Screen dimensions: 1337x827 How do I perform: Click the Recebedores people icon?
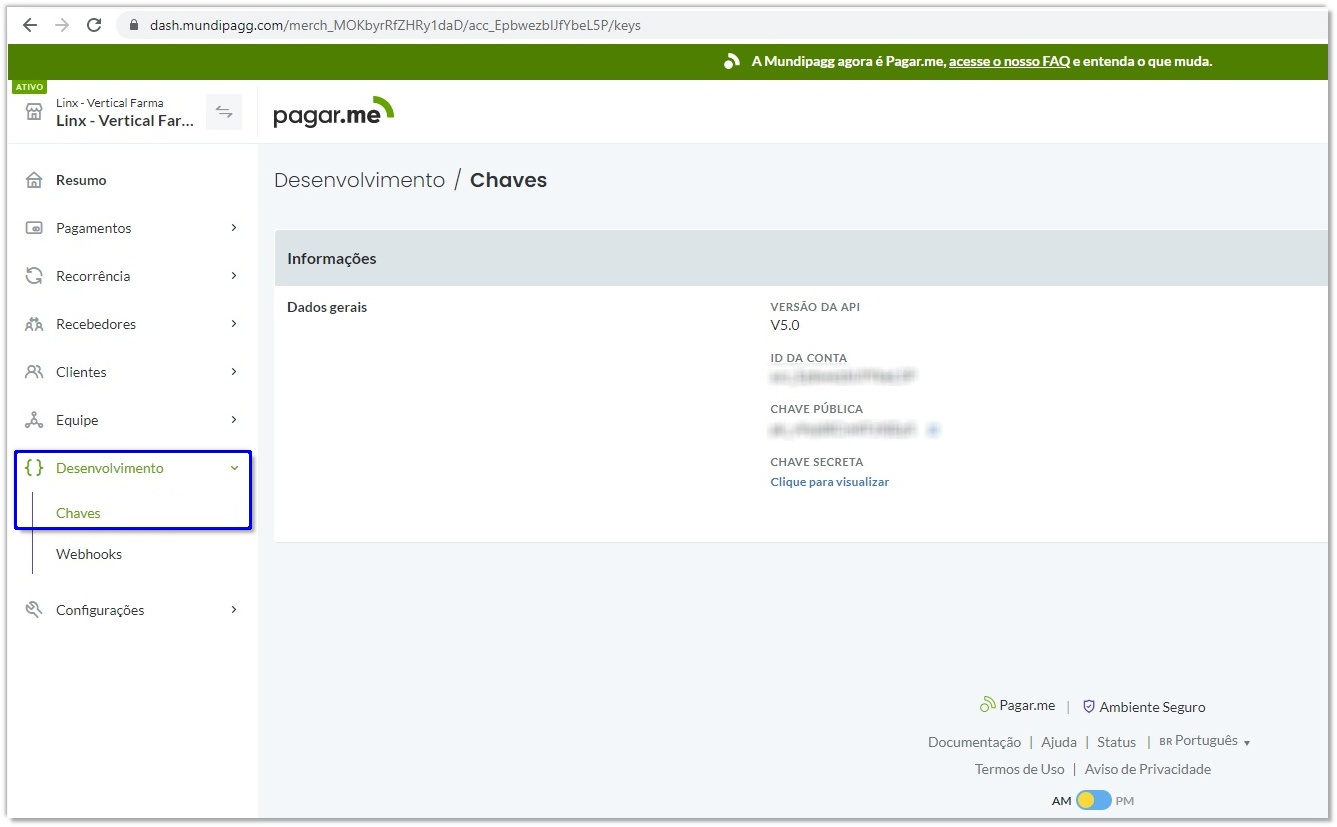[x=34, y=324]
